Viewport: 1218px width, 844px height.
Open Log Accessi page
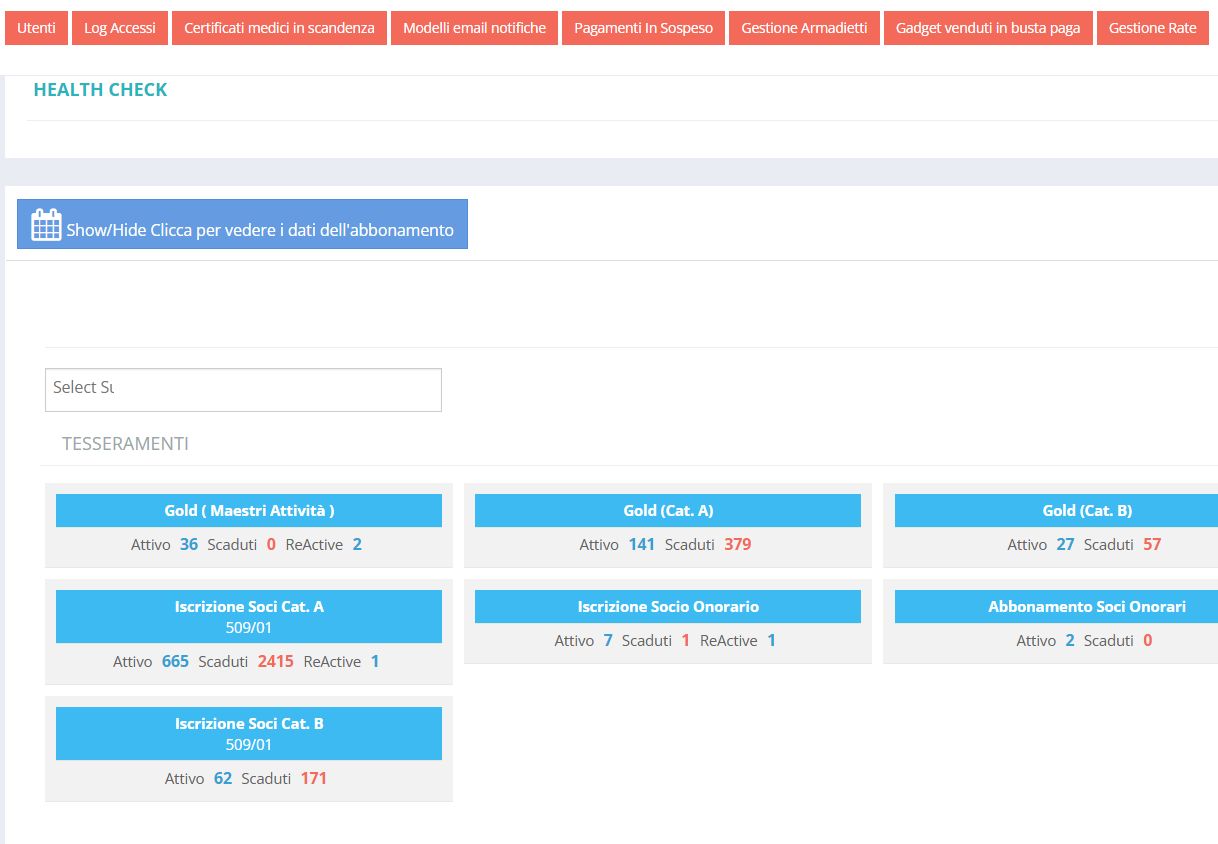(120, 28)
